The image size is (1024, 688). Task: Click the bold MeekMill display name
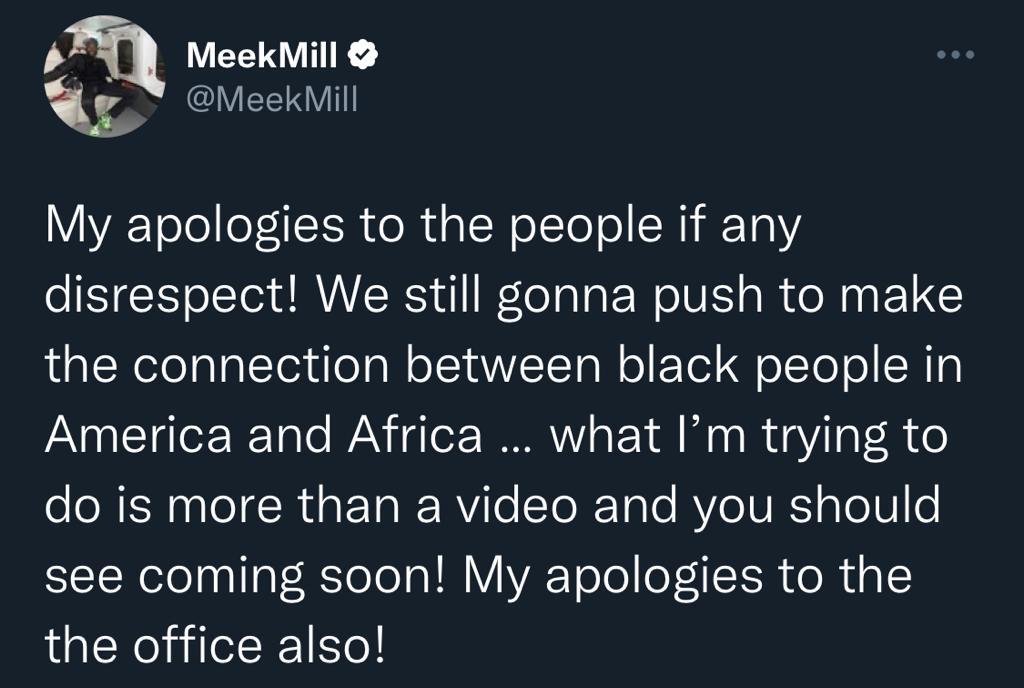263,57
